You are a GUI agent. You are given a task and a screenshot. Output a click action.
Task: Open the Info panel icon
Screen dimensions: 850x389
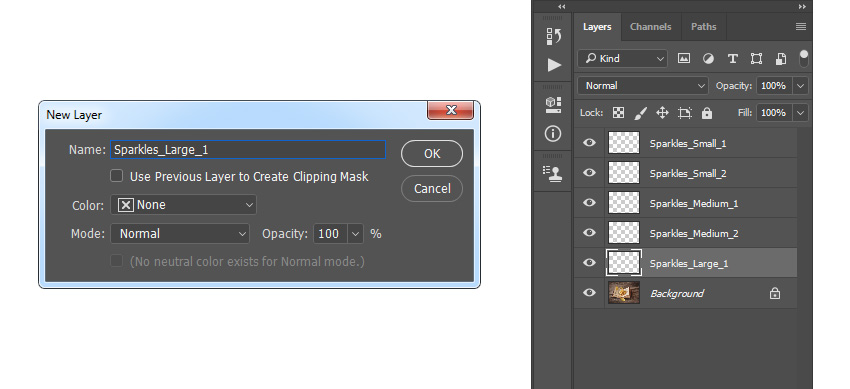(x=553, y=133)
